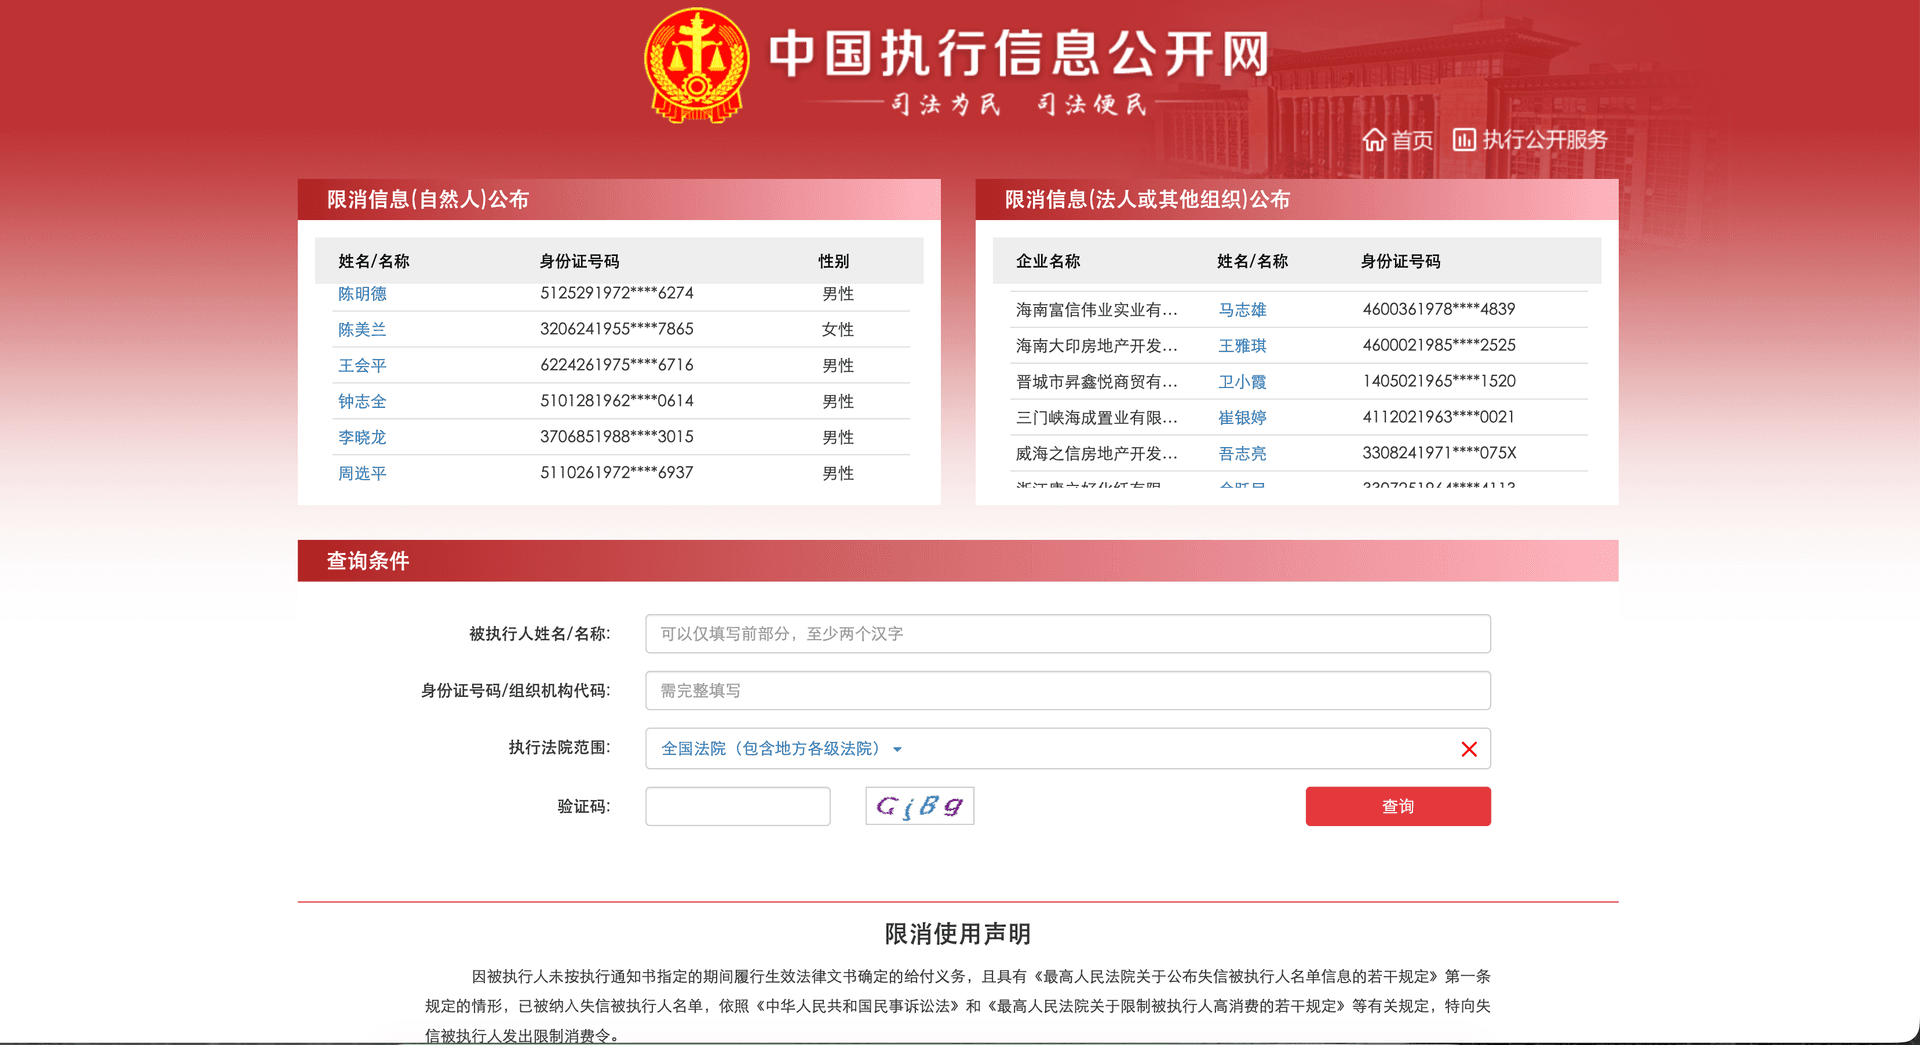The image size is (1920, 1045).
Task: Clear the court selection using the X icon
Action: coord(1469,748)
